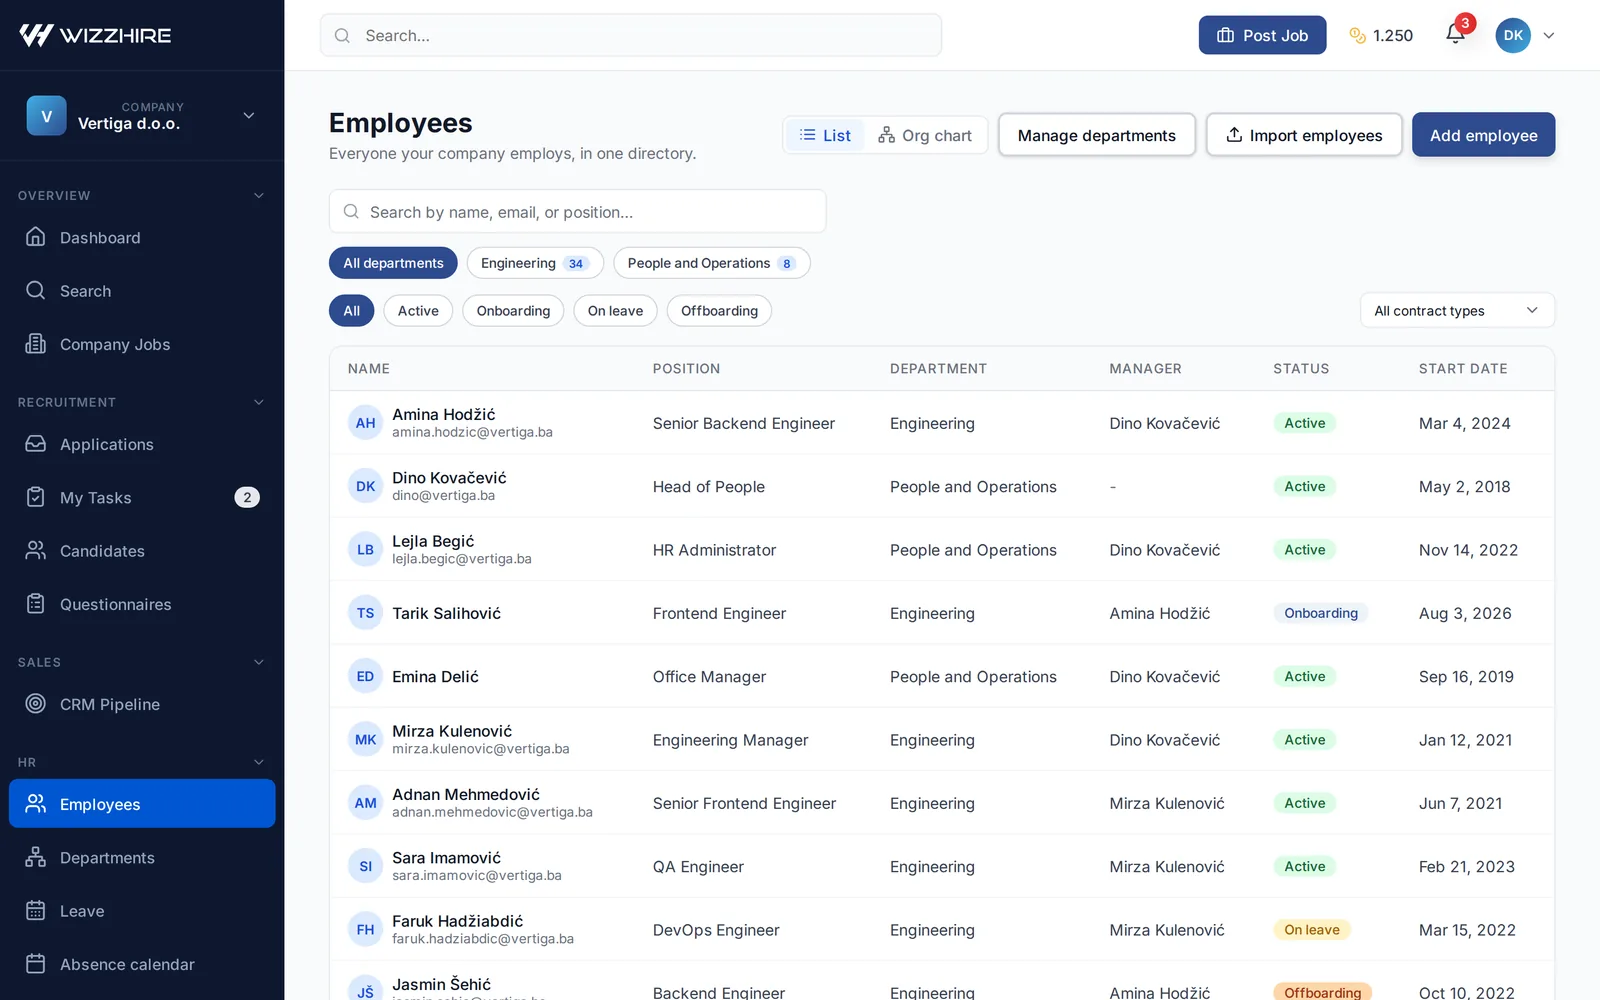1600x1000 pixels.
Task: Click the credits coin icon showing 1.250
Action: [1357, 35]
